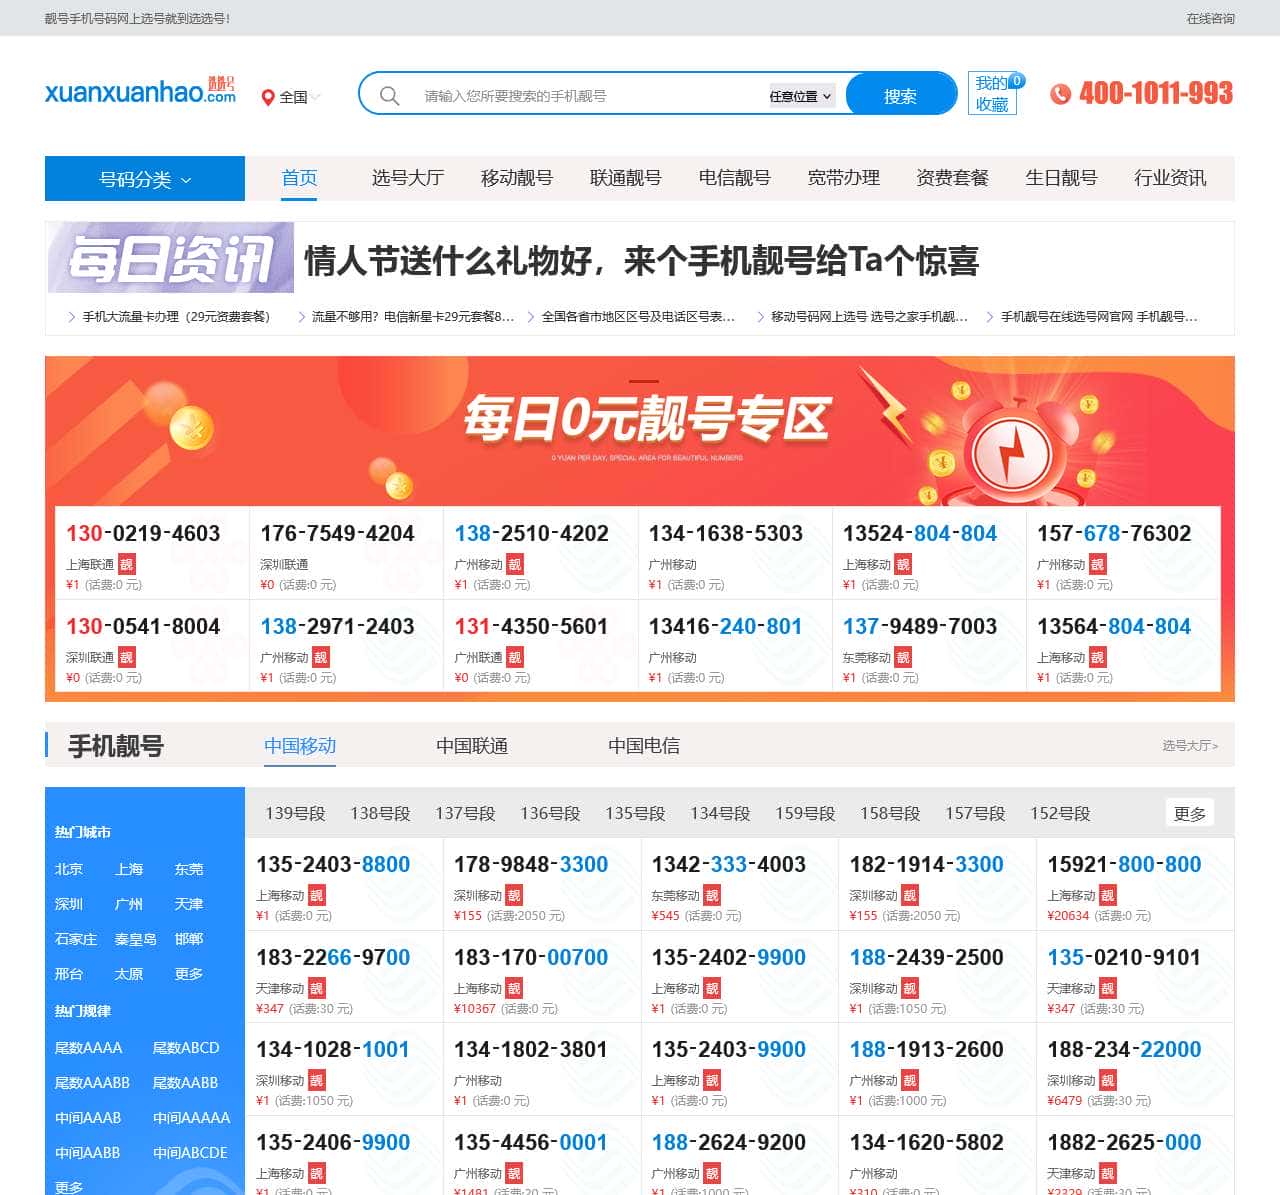Image resolution: width=1280 pixels, height=1195 pixels.
Task: Select 138号段 filter
Action: (380, 813)
